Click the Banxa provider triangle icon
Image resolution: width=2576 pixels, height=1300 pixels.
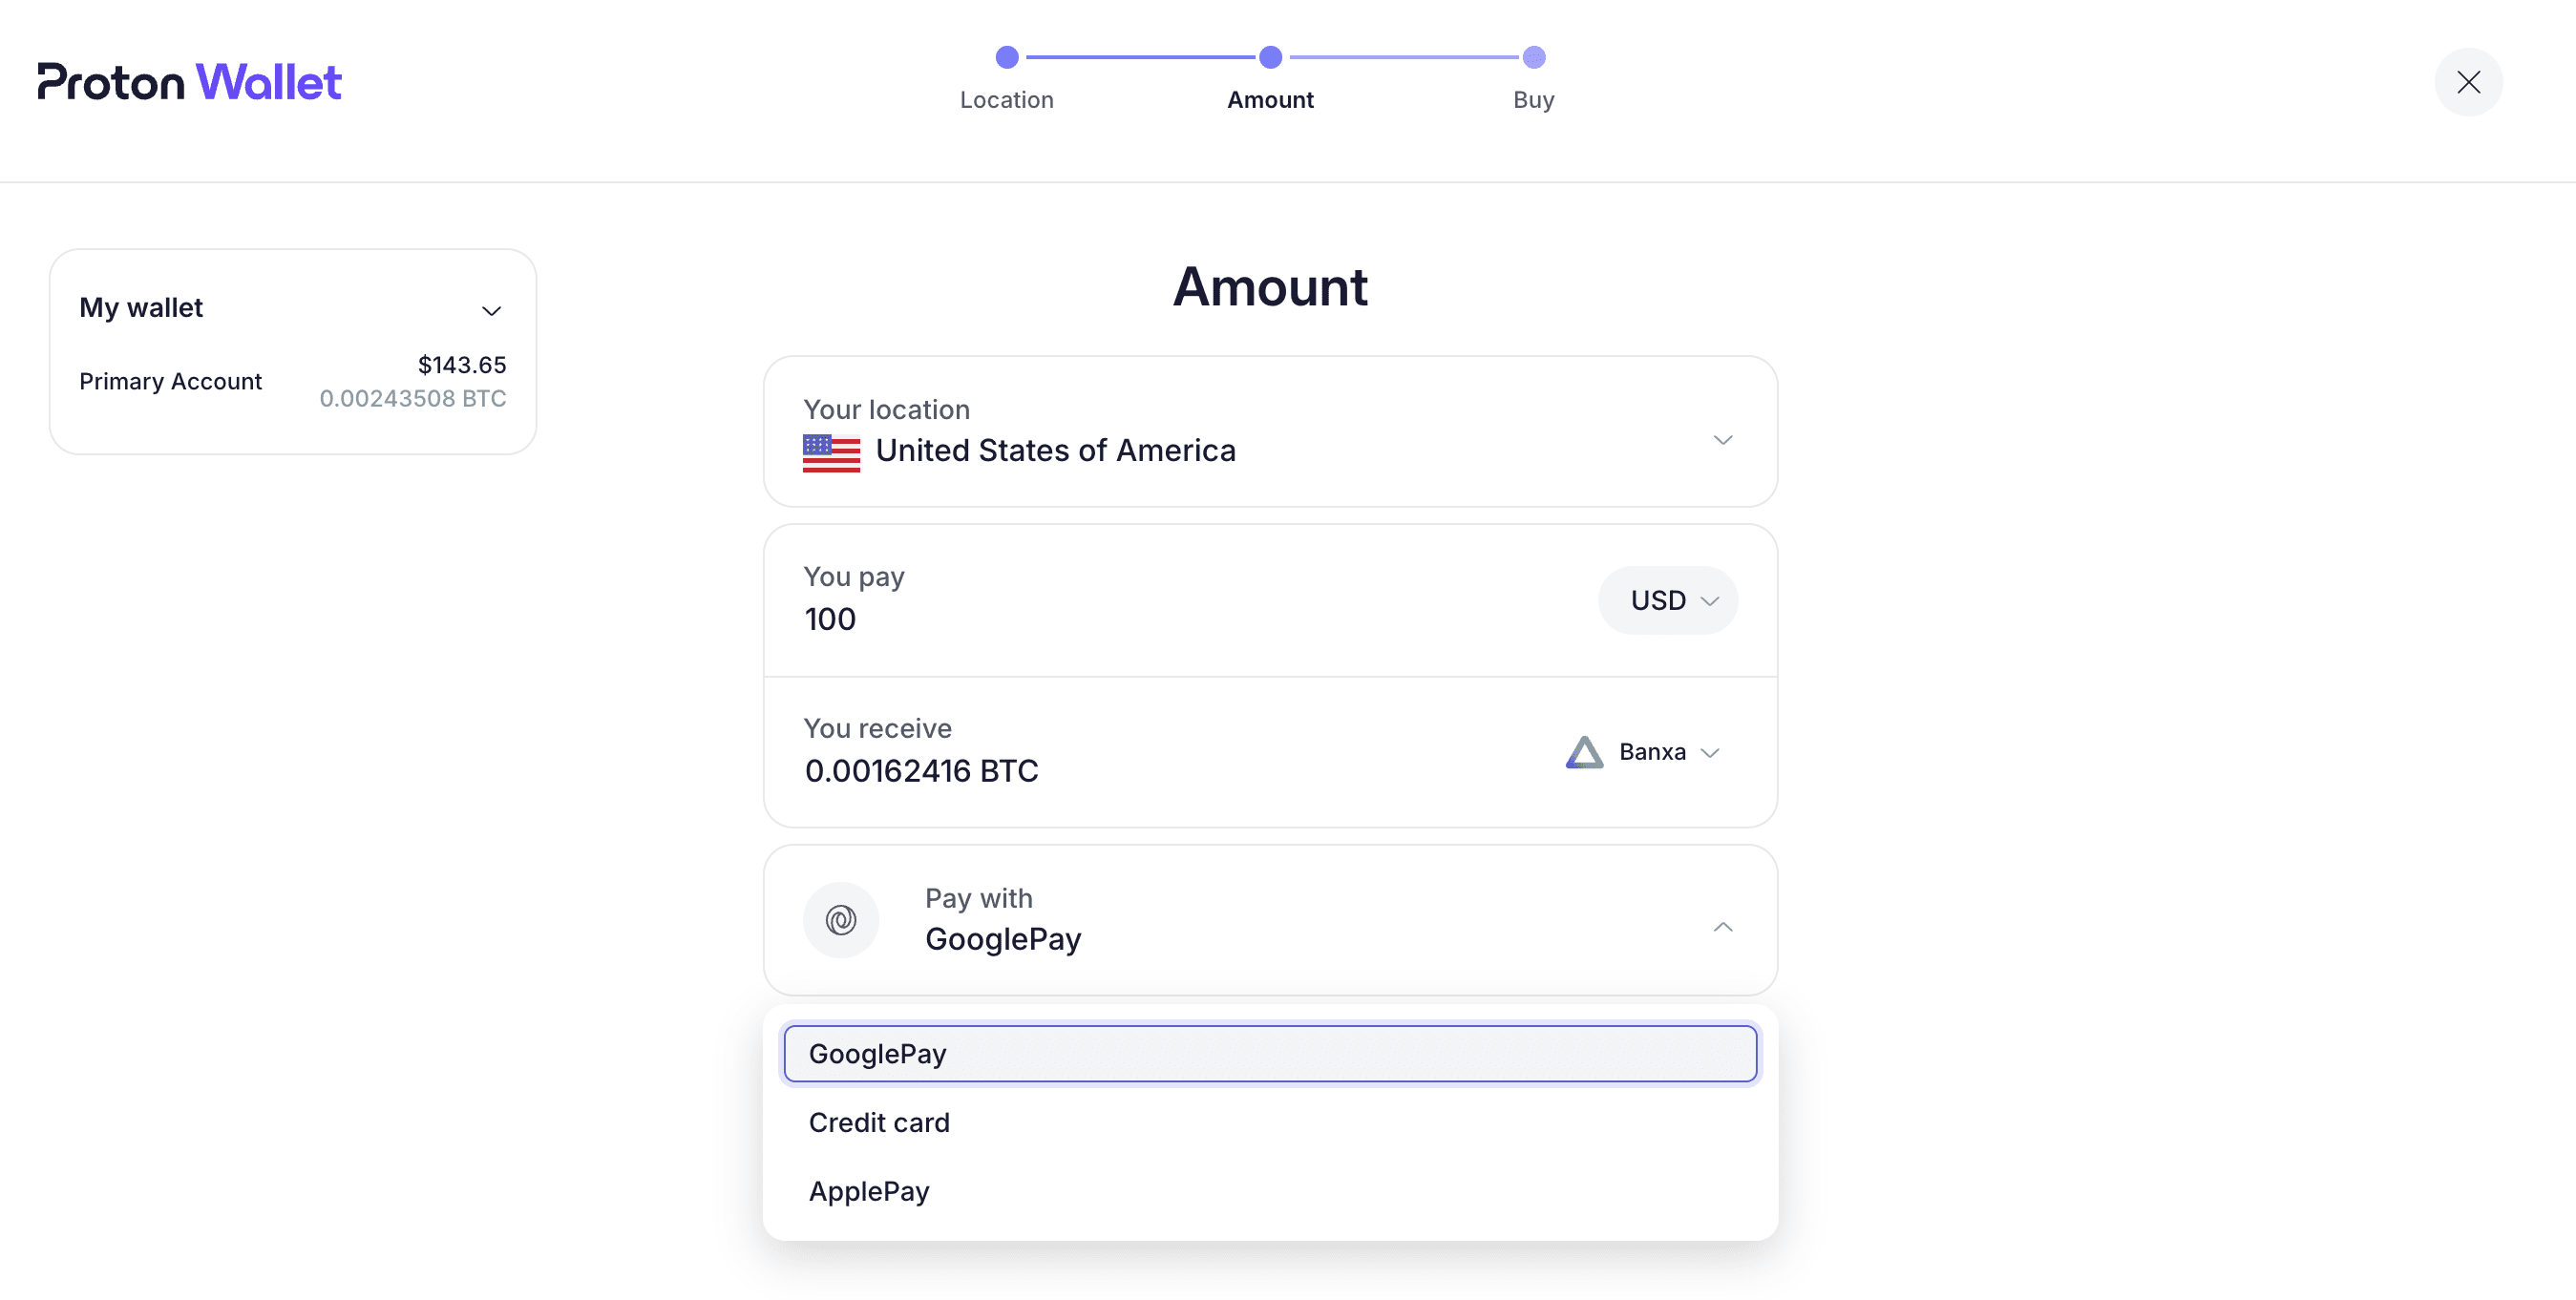1585,752
